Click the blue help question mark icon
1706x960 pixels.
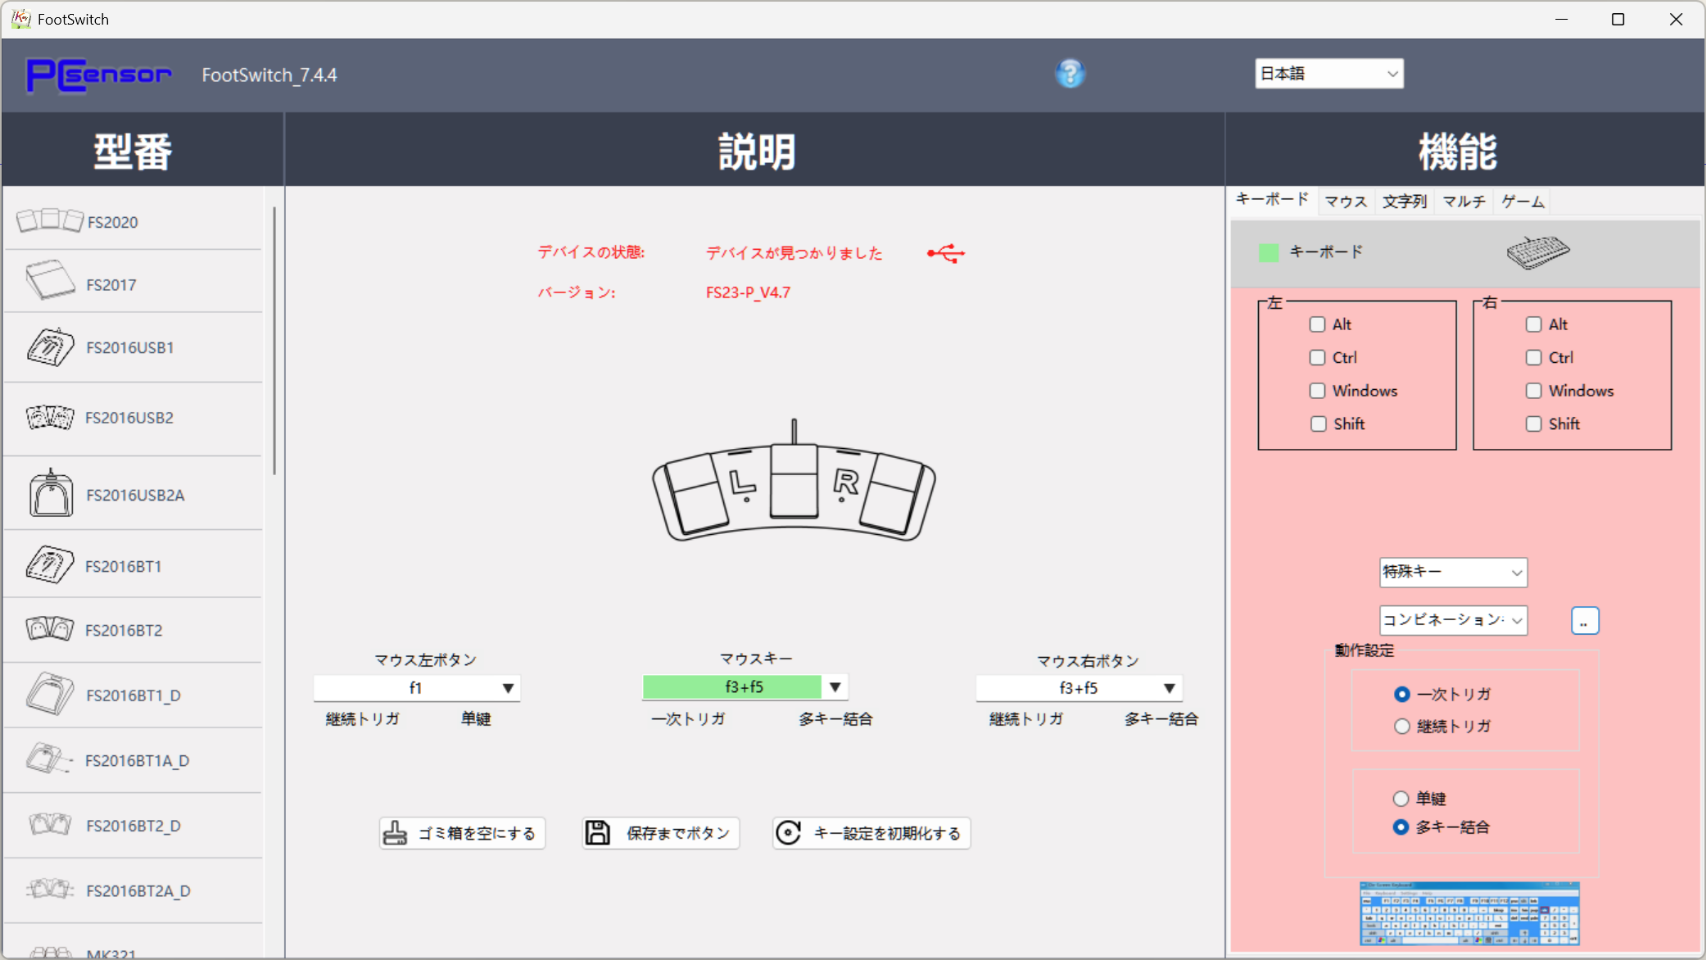(1069, 74)
